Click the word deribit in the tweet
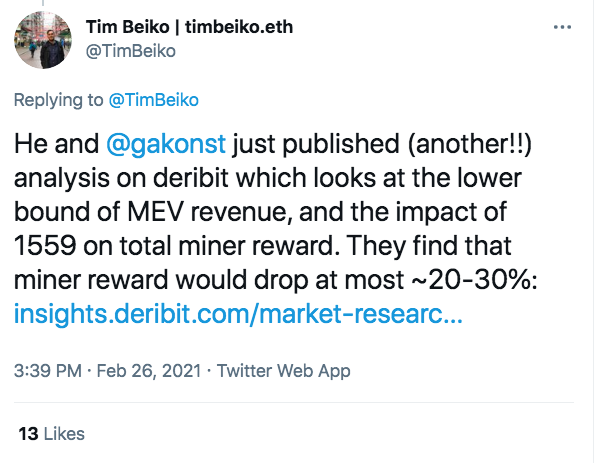595x463 pixels. [x=191, y=178]
